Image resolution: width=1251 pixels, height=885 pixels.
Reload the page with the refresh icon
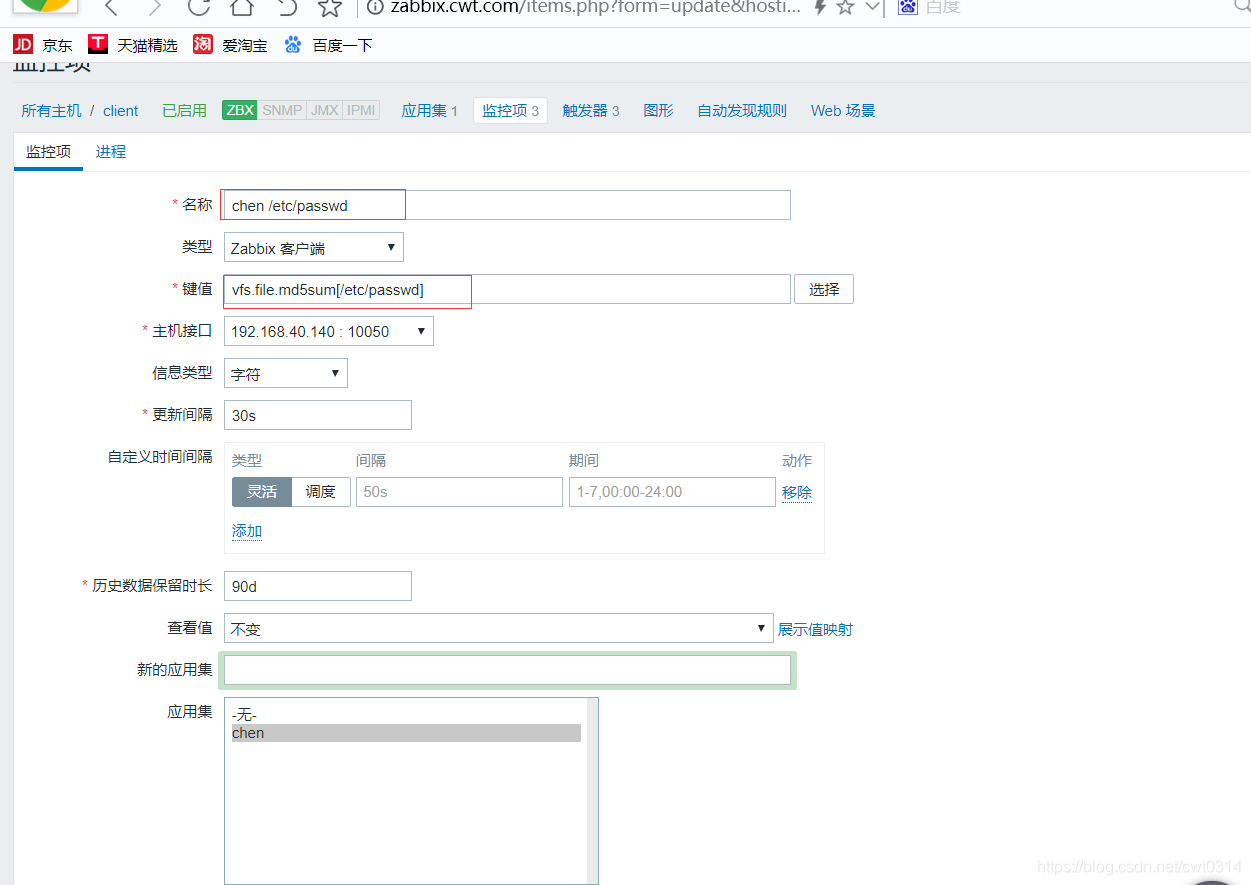click(198, 8)
